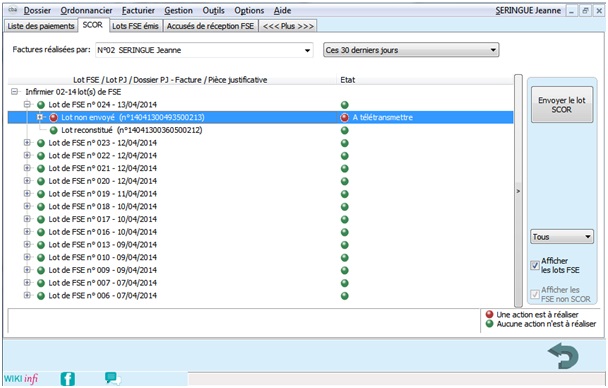The width and height of the screenshot is (608, 388).
Task: Select the SCOR tab
Action: (x=93, y=25)
